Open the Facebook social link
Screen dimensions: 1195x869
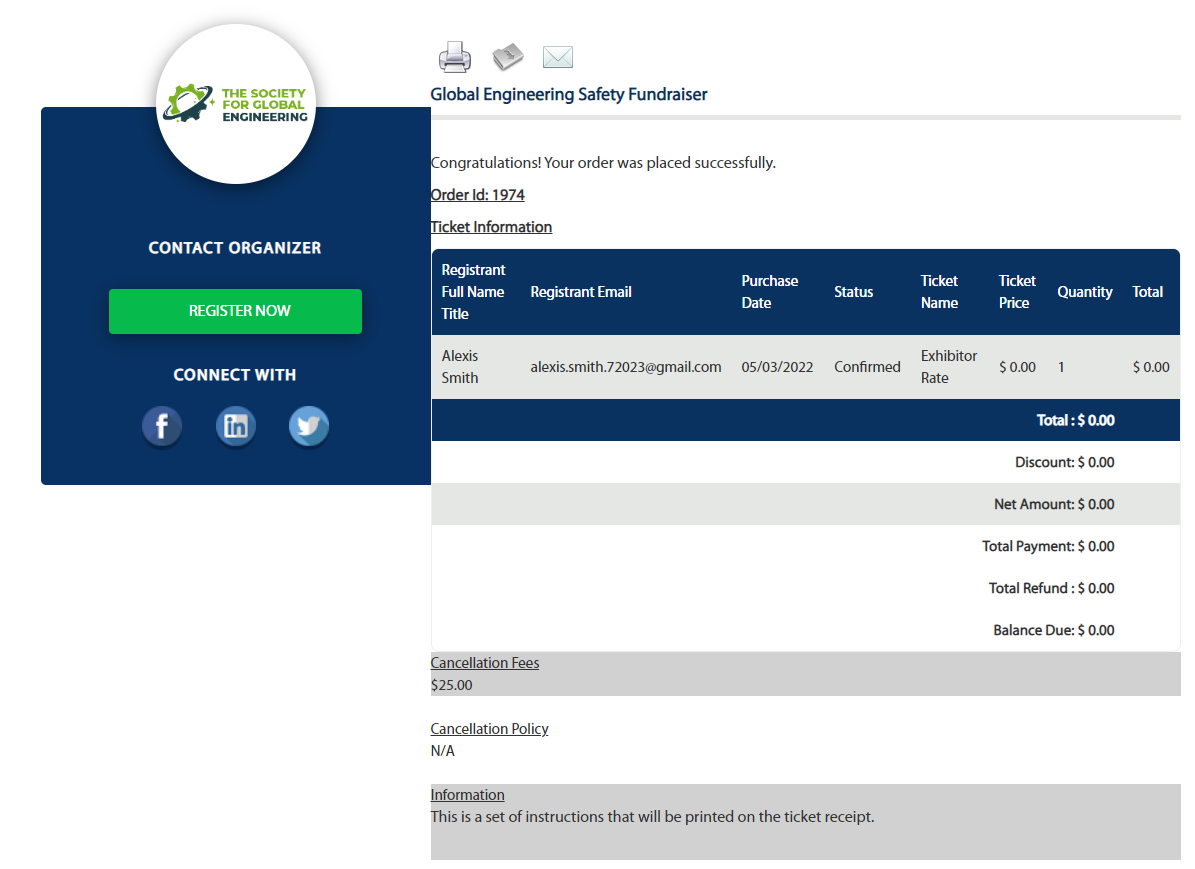pyautogui.click(x=162, y=426)
